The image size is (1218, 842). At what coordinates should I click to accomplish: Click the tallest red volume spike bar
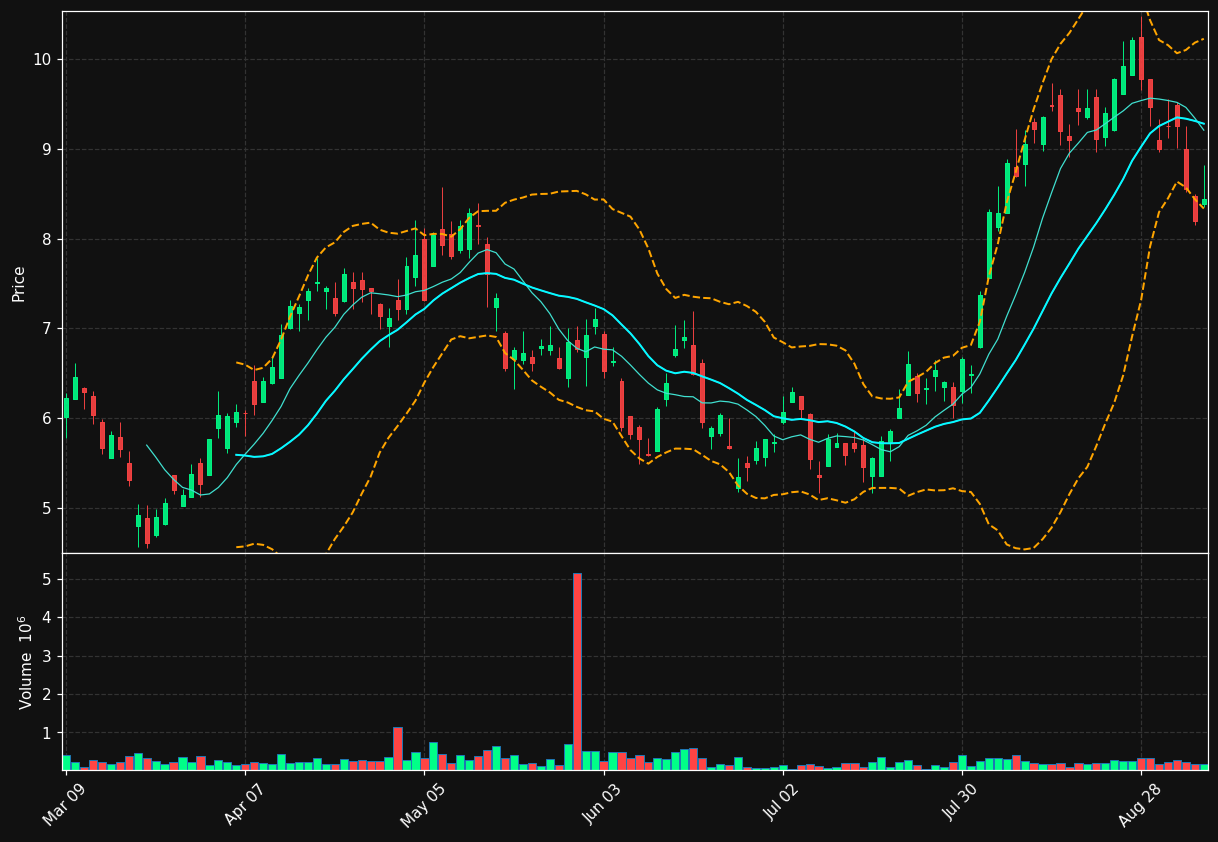click(577, 671)
